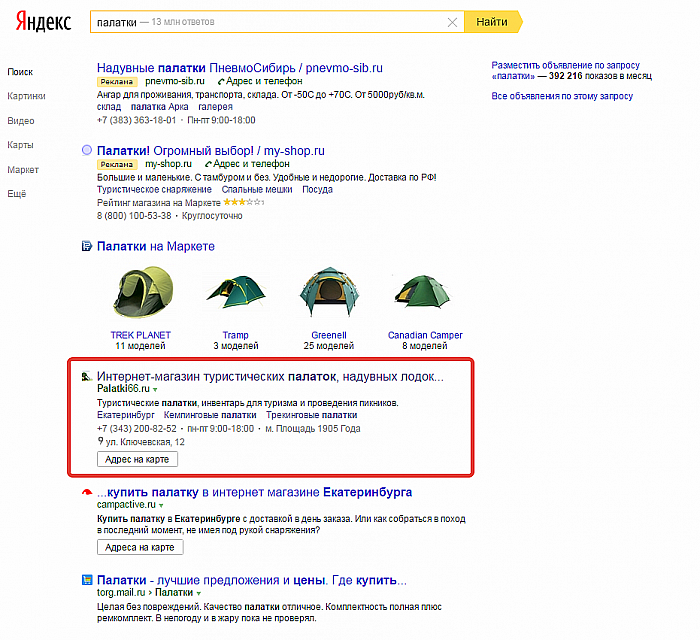
Task: Expand the dropdown arrow next to torg.mail.ru Палатки
Action: 199,593
